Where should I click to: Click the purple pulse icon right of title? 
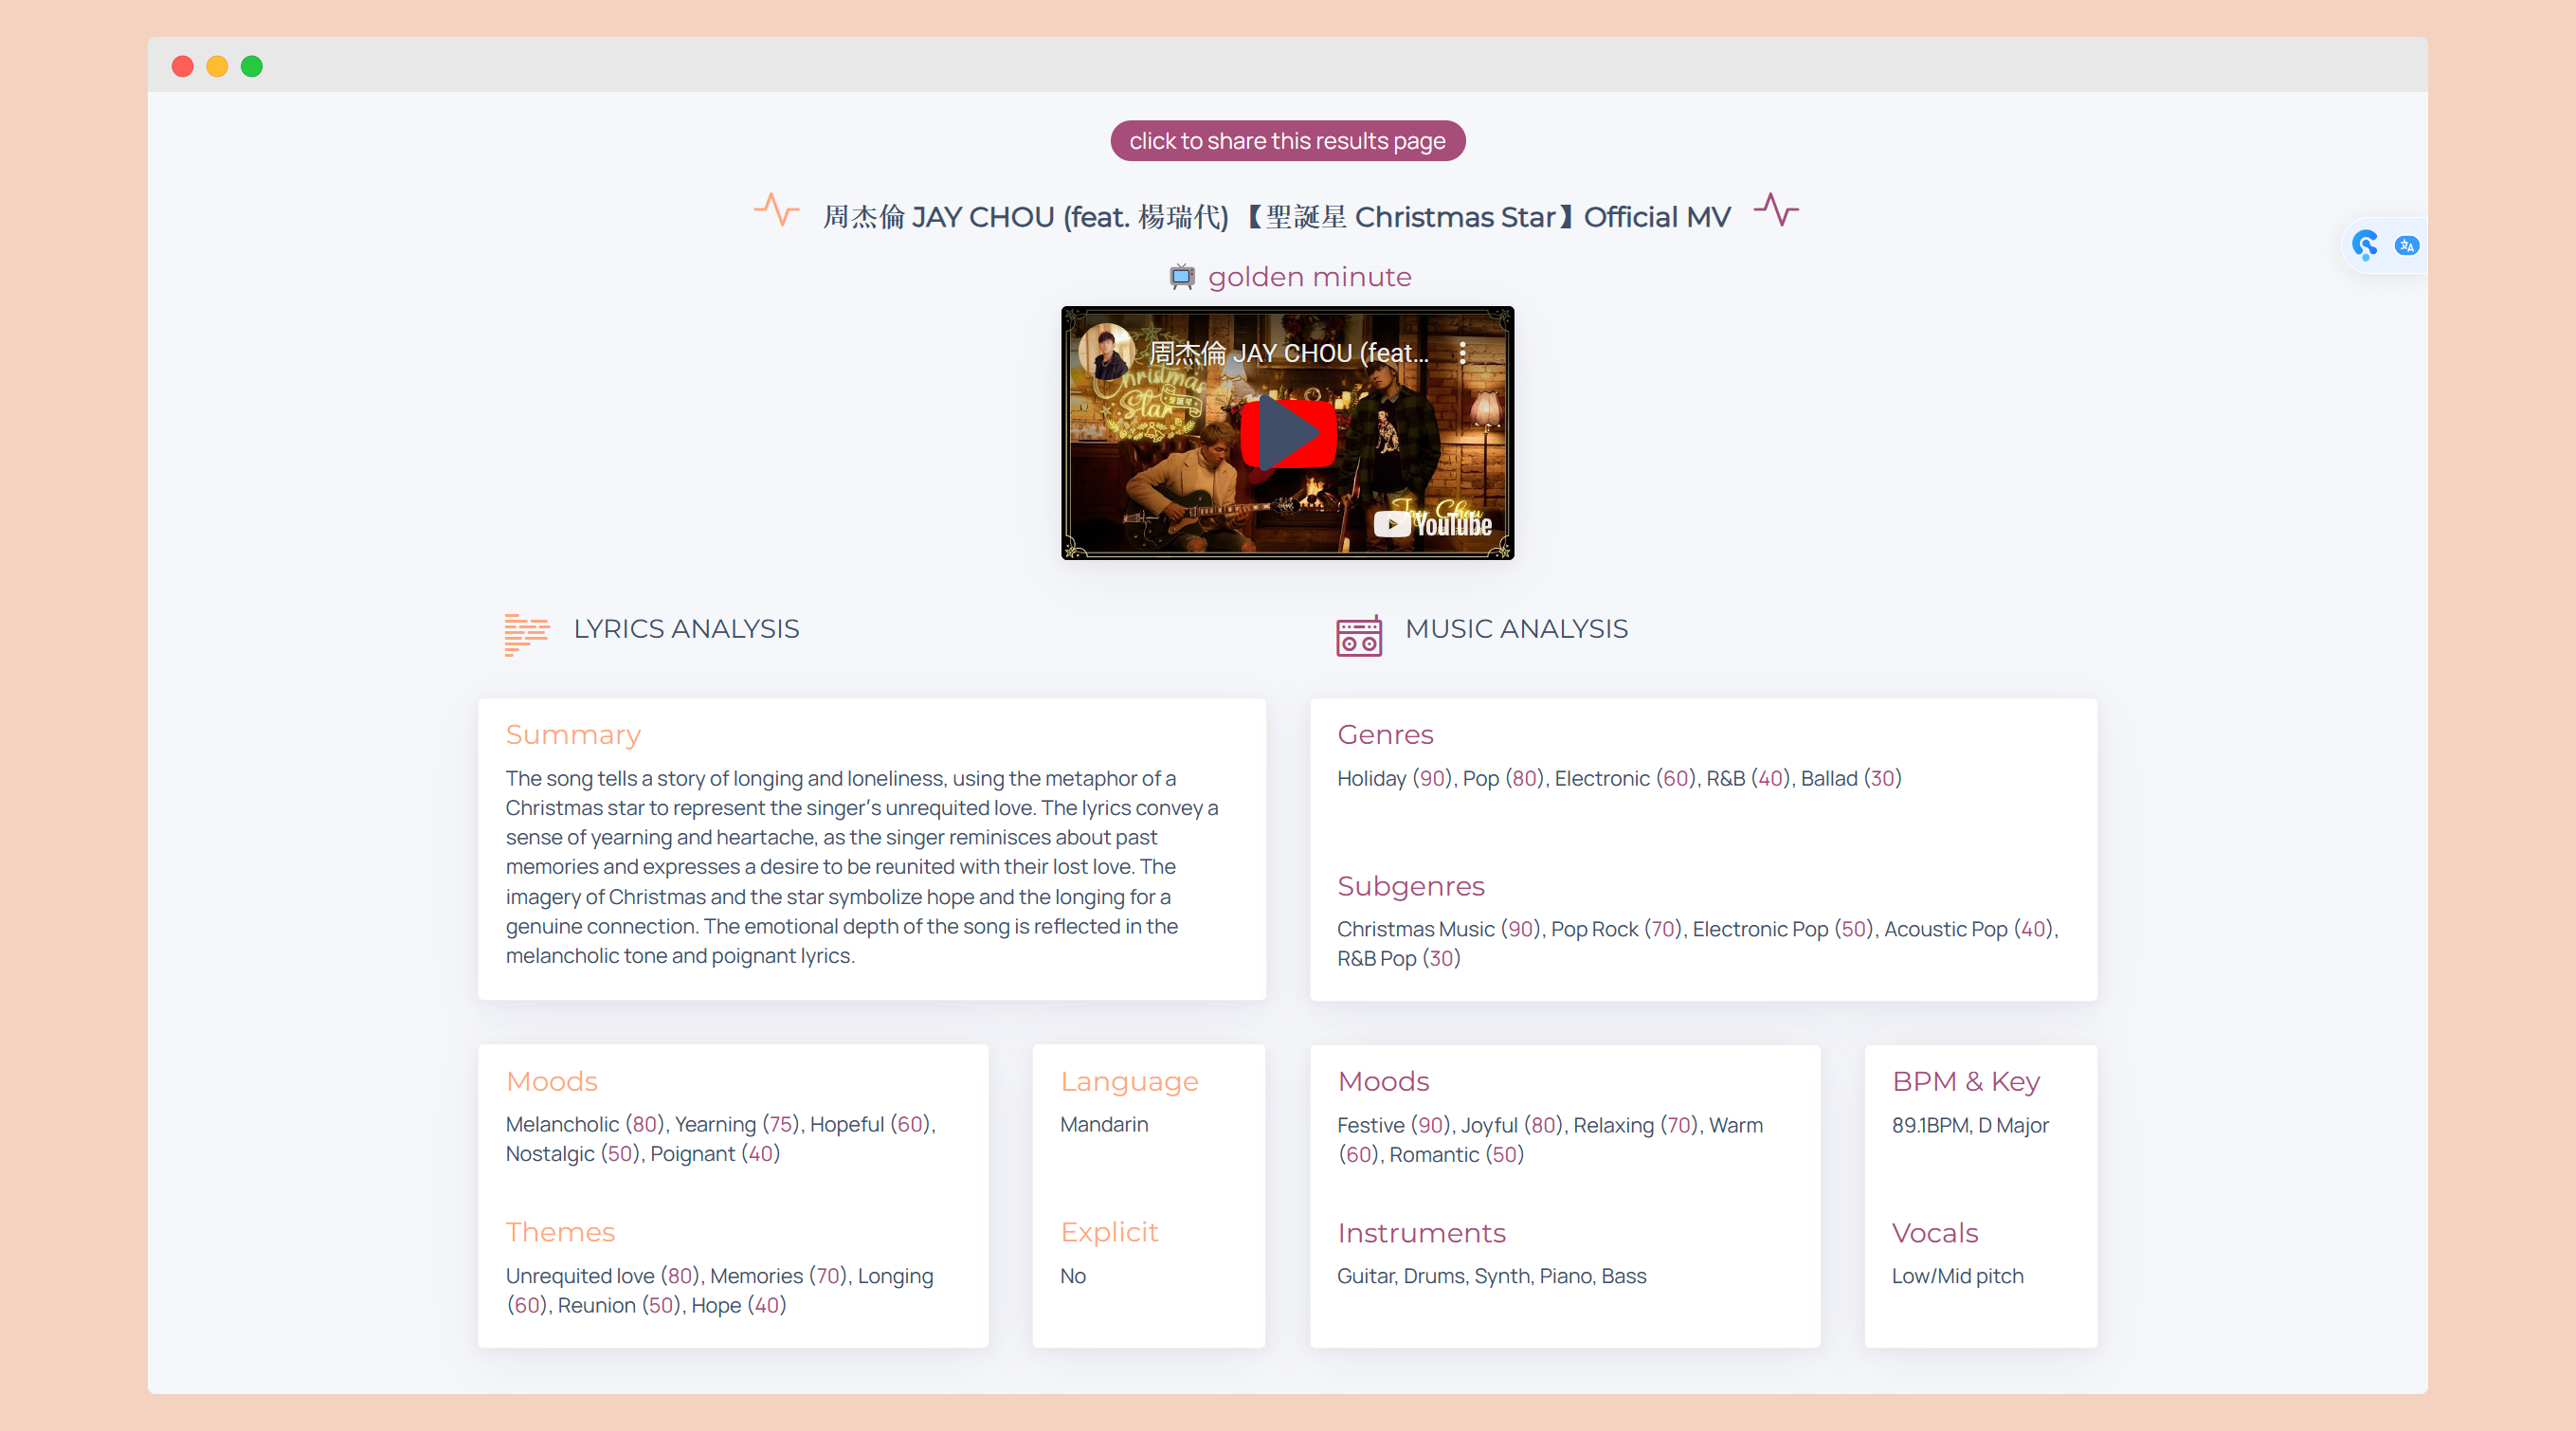(1776, 210)
